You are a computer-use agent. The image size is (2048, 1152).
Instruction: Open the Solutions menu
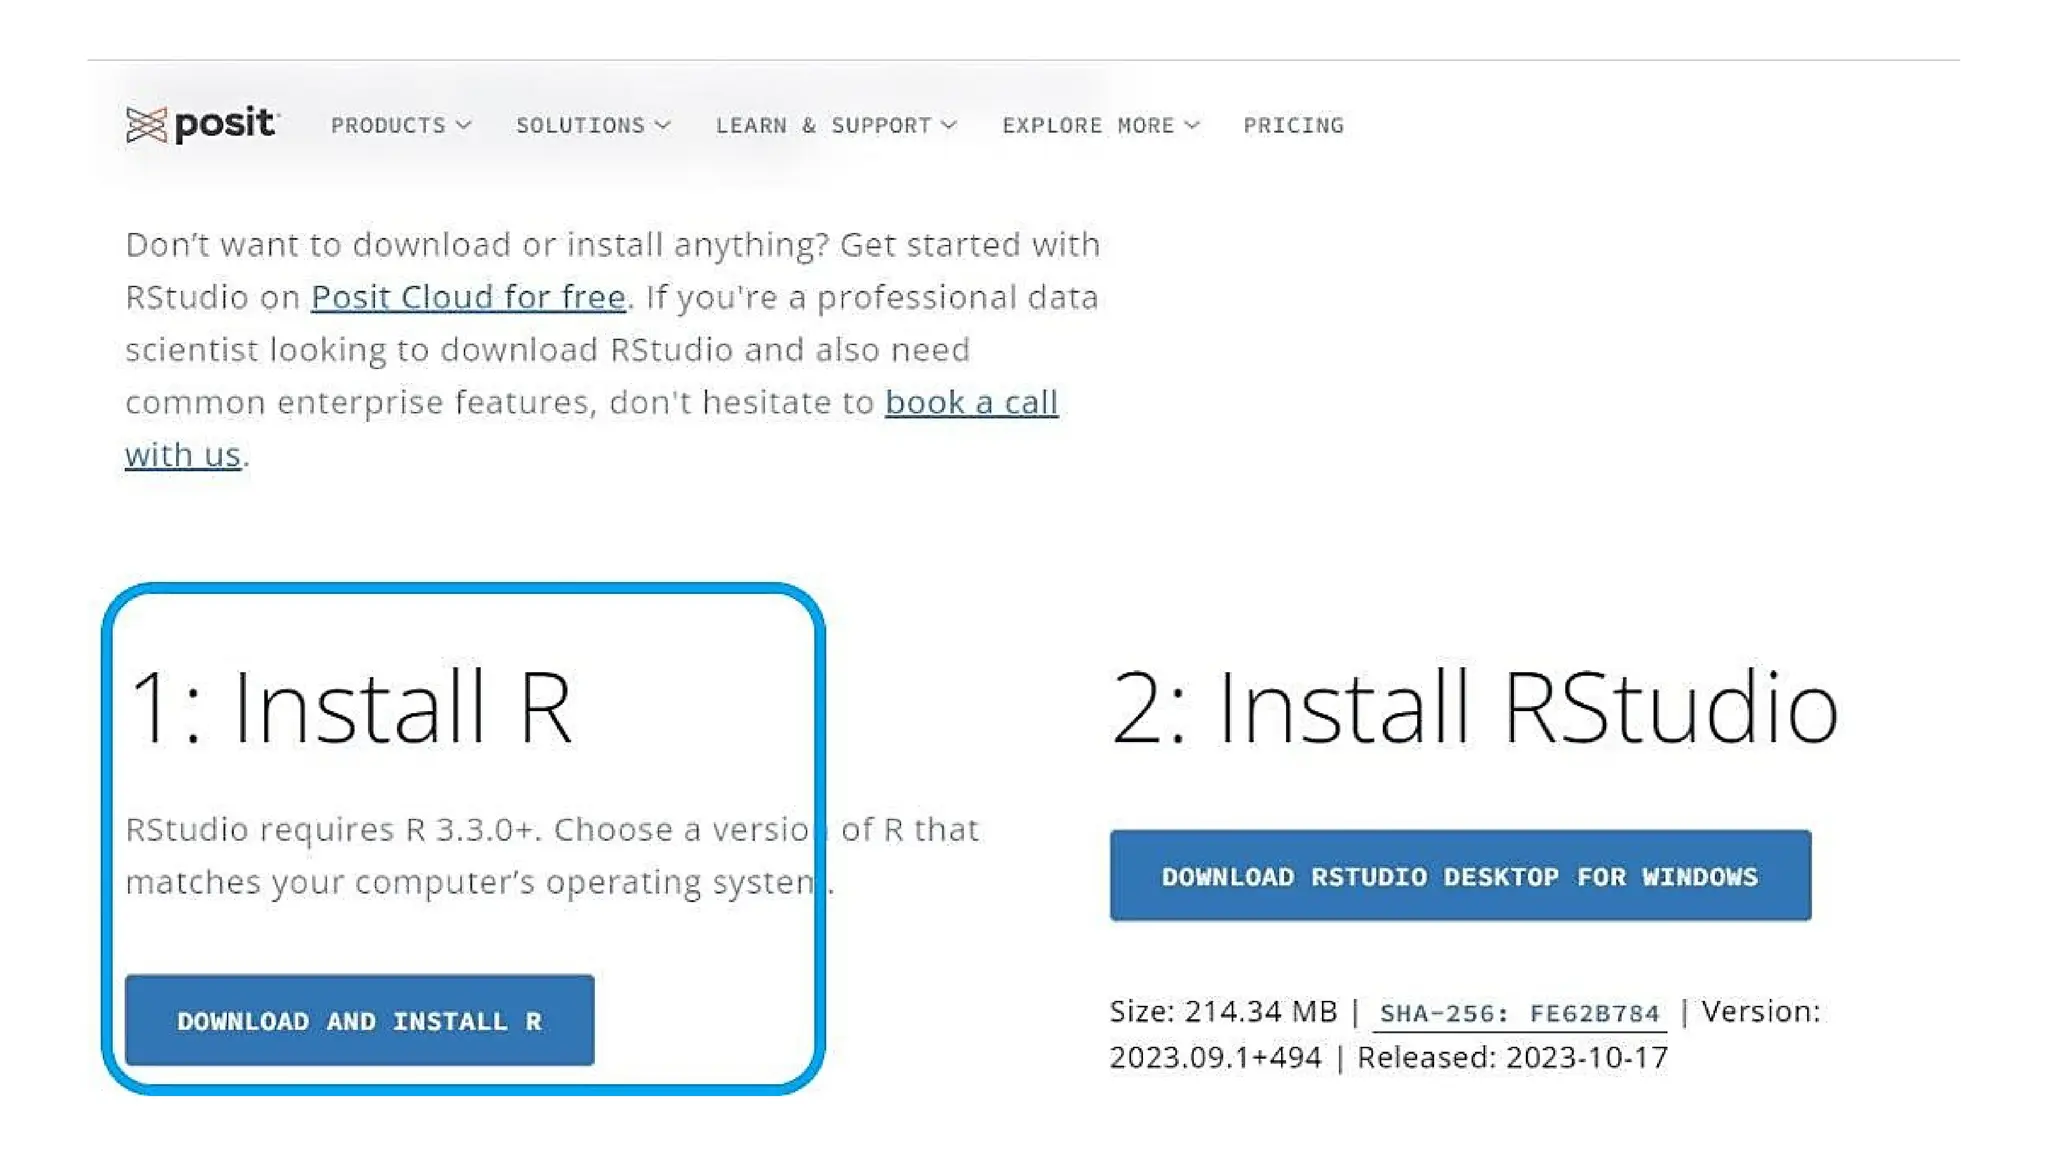click(x=580, y=125)
